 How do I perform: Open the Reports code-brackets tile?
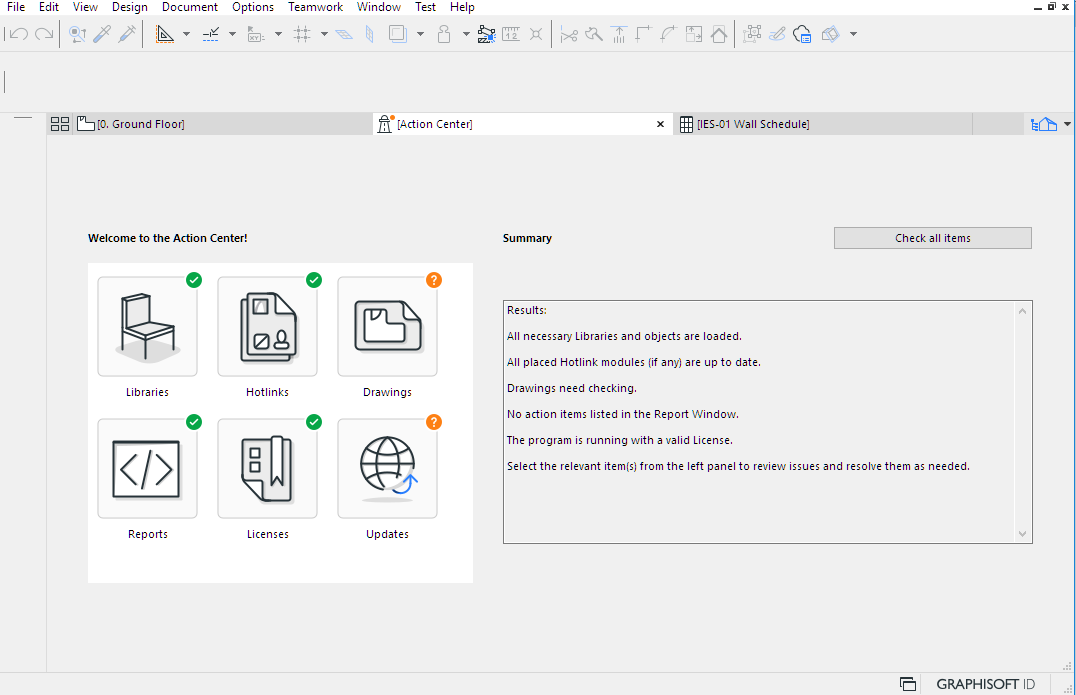pos(148,469)
